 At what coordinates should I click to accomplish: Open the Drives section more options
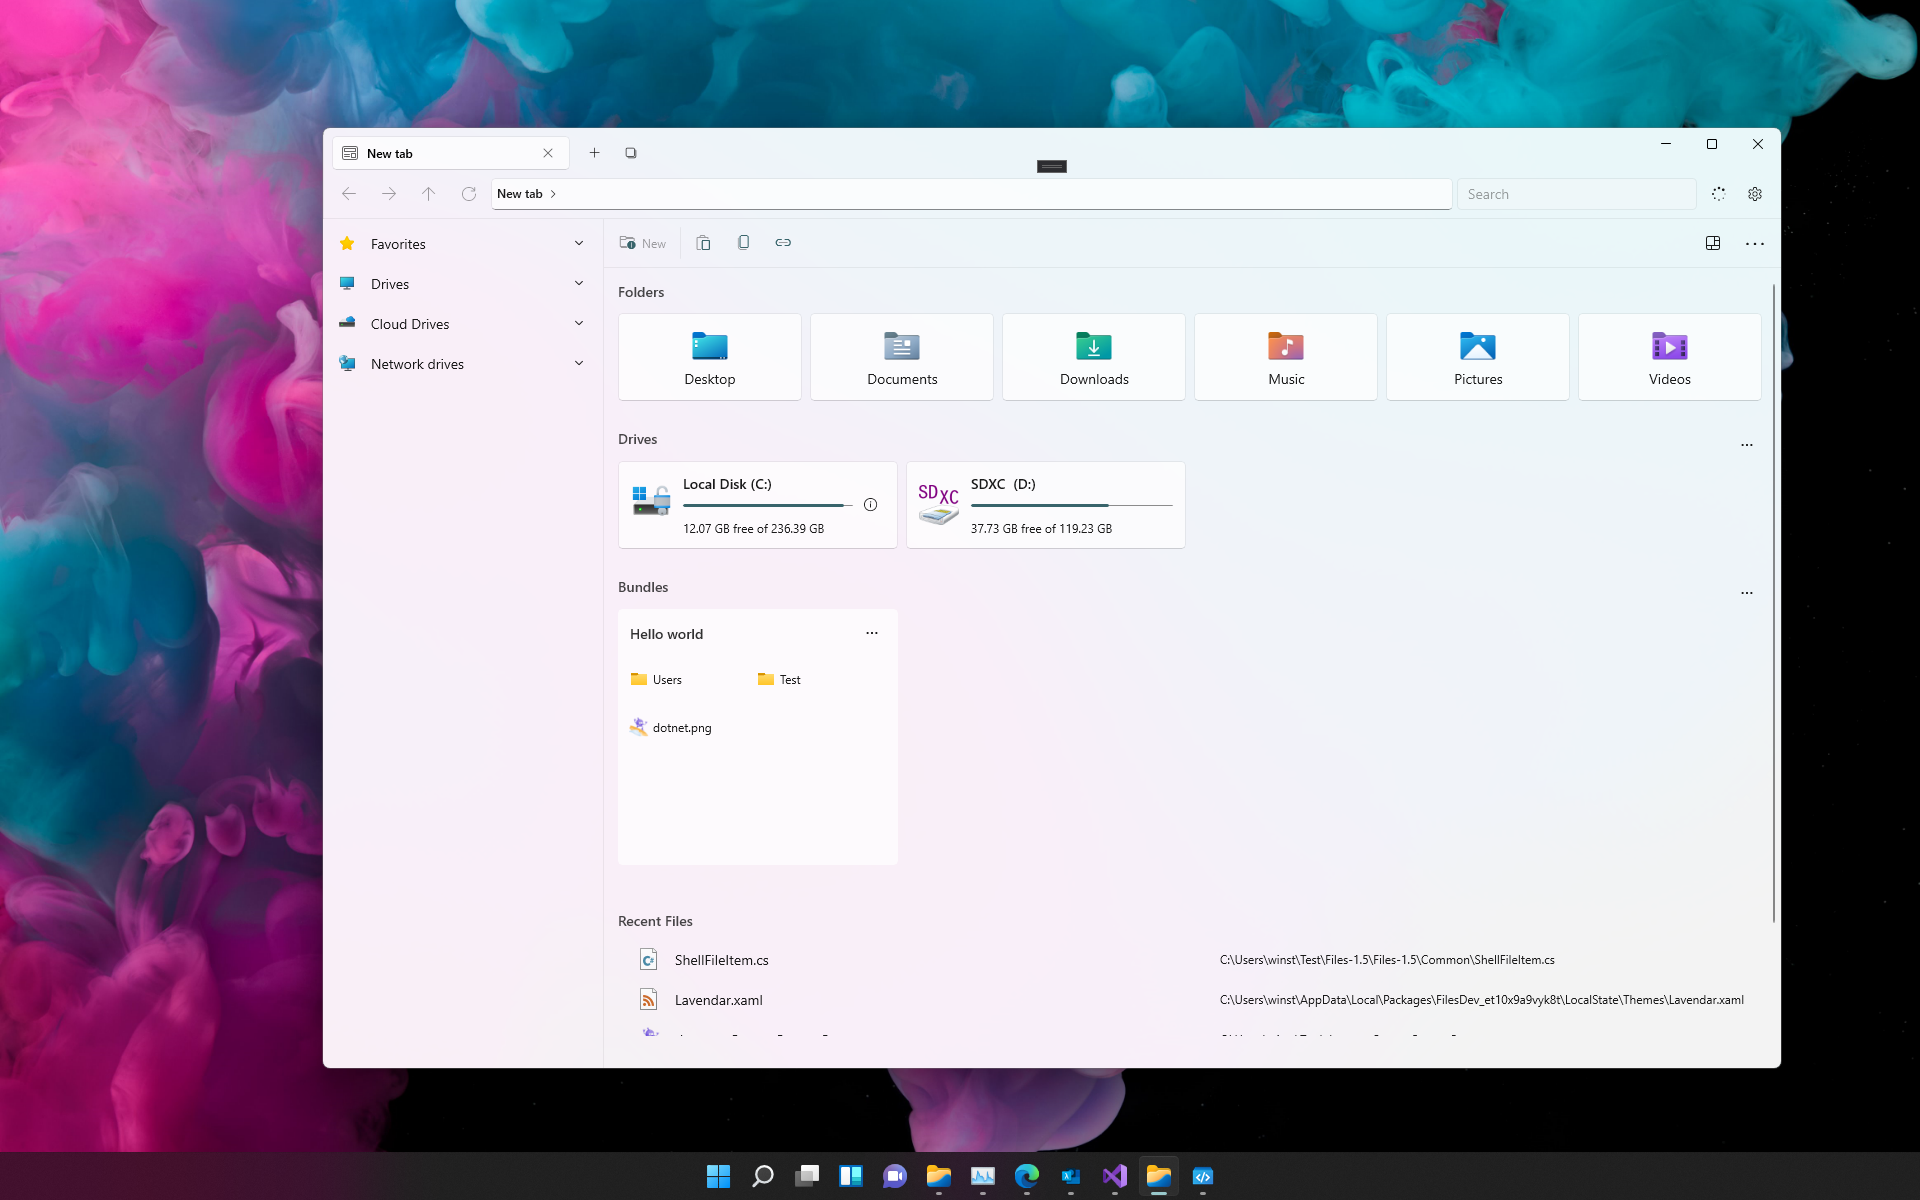(1747, 445)
